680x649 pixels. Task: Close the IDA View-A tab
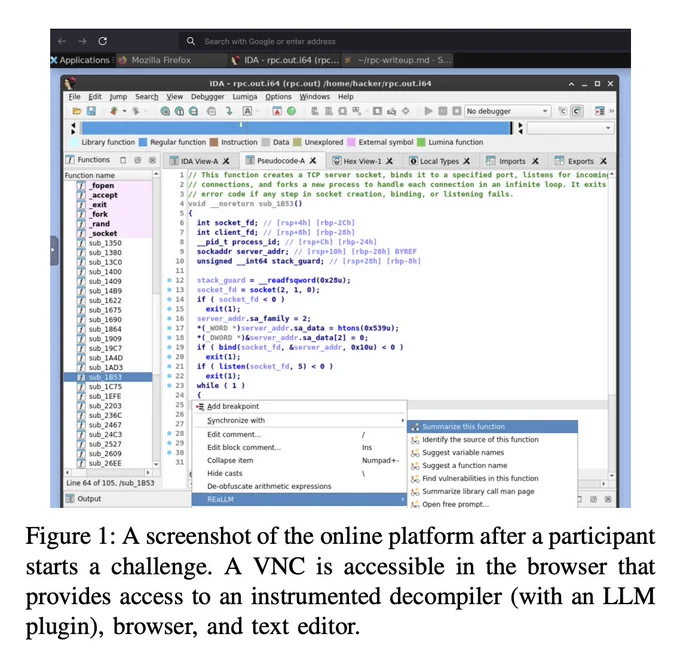pos(226,161)
